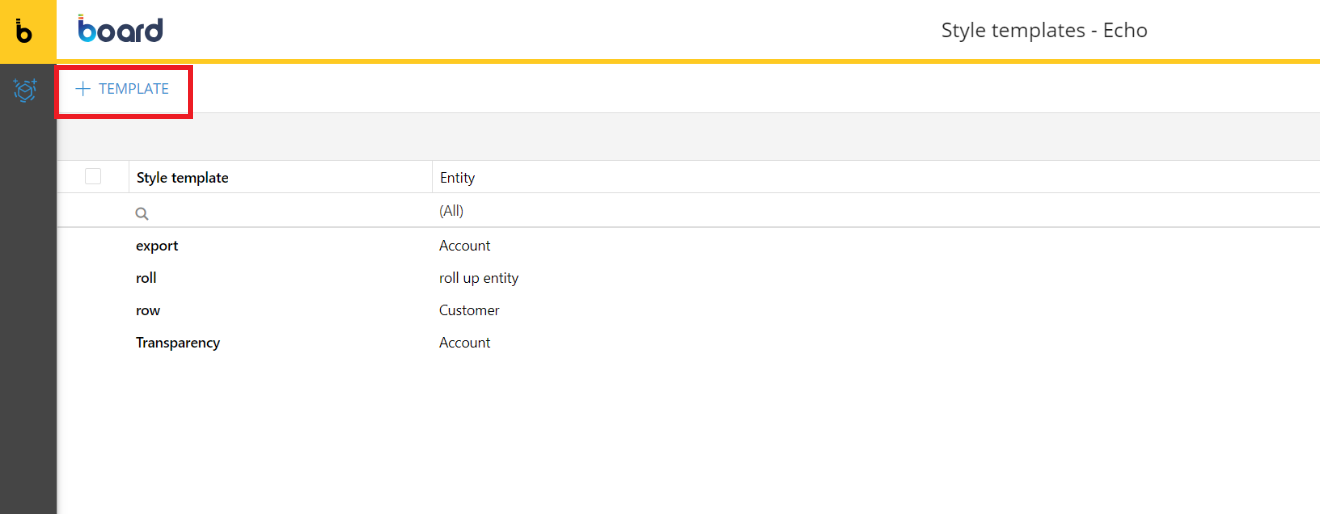The width and height of the screenshot is (1320, 514).
Task: Sort by the Entity column header
Action: 457,178
